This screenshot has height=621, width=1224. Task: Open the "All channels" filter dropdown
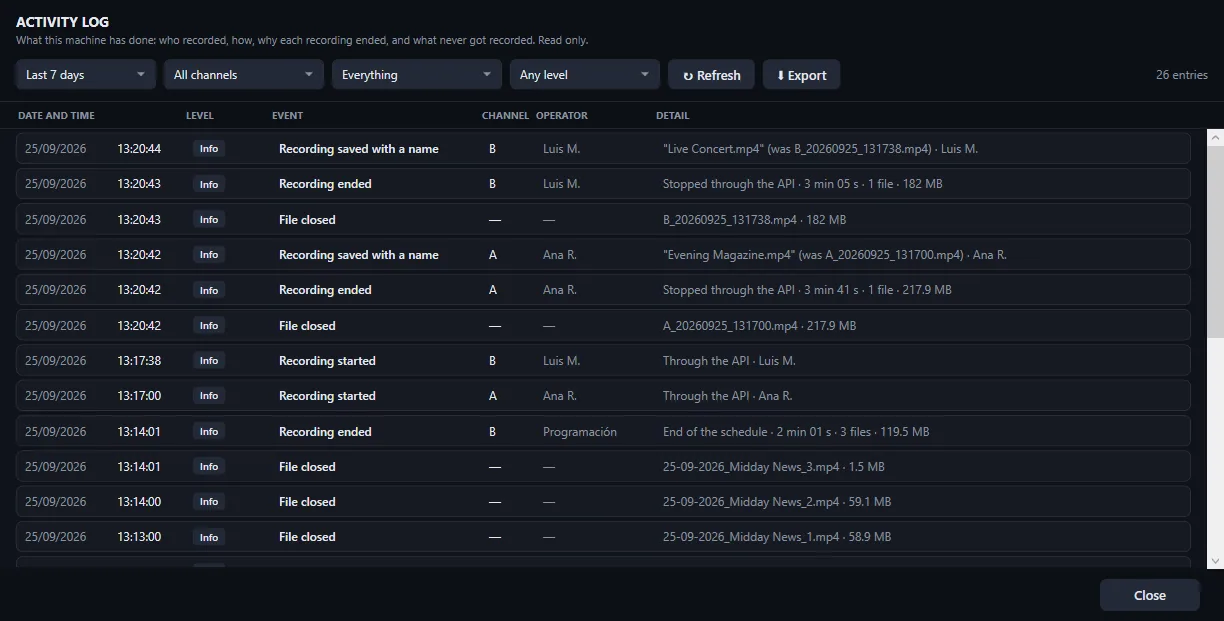[244, 75]
